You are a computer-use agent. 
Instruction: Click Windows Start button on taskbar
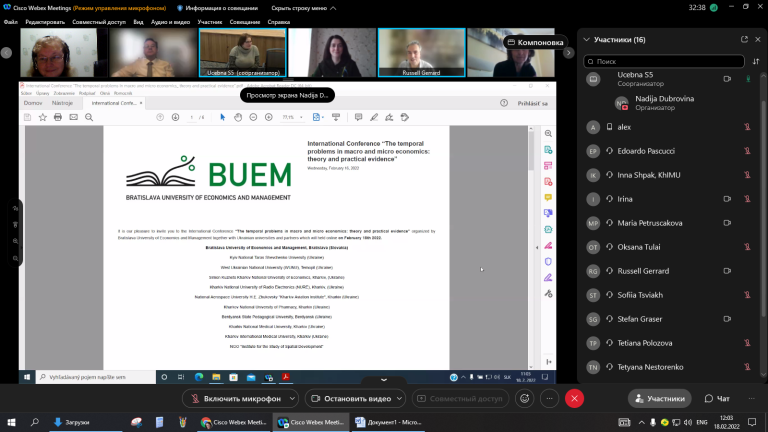click(x=11, y=422)
